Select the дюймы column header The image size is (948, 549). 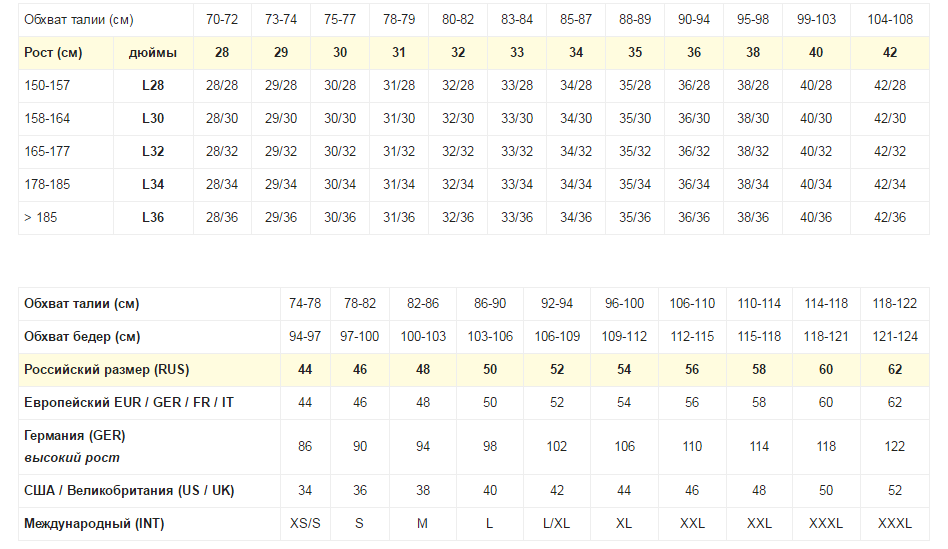(153, 53)
